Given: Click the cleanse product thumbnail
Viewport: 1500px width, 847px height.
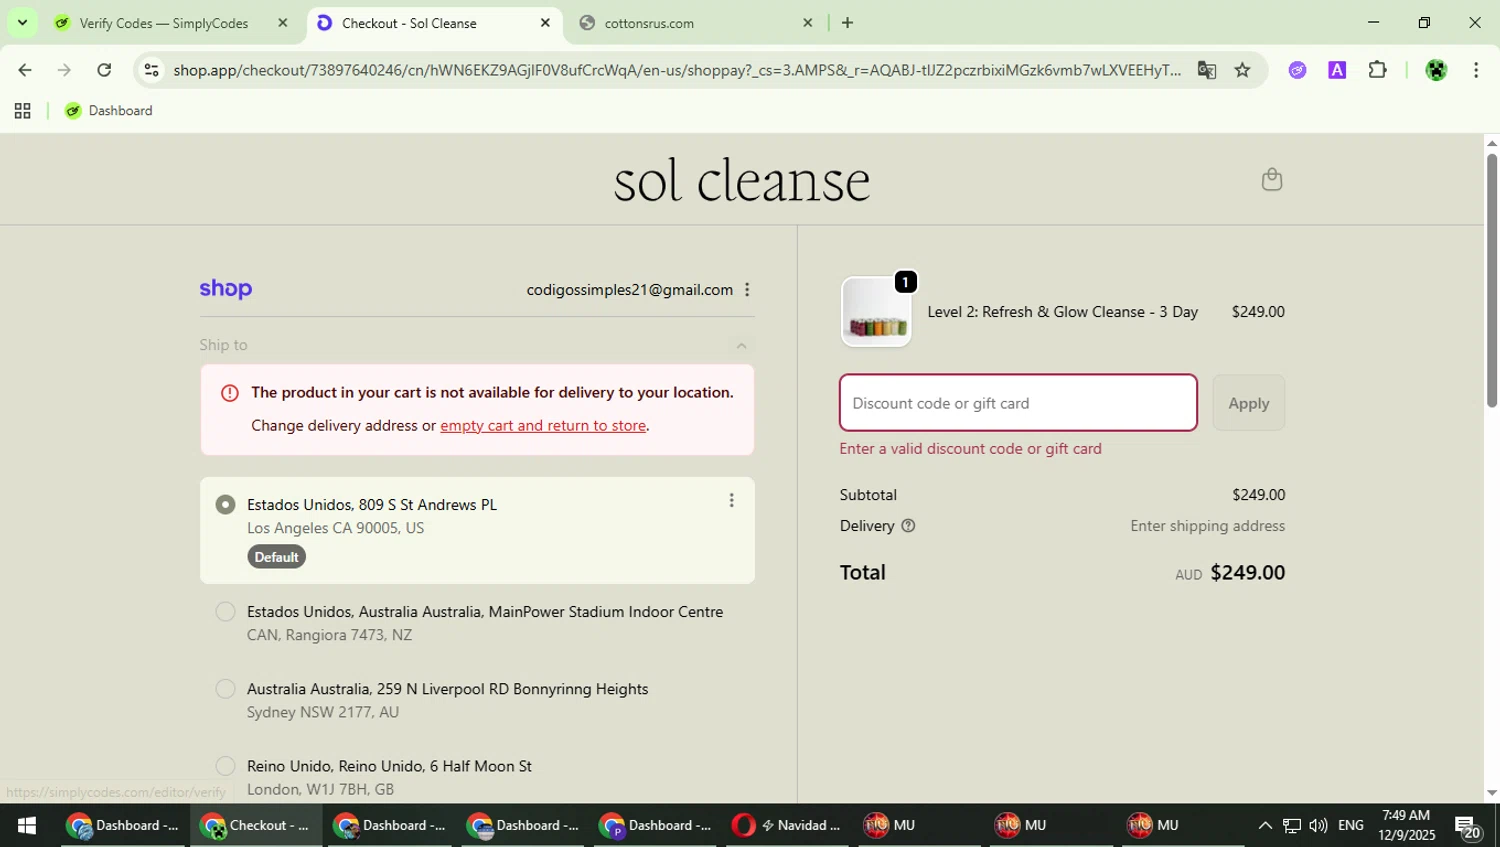Looking at the screenshot, I should click(x=876, y=312).
